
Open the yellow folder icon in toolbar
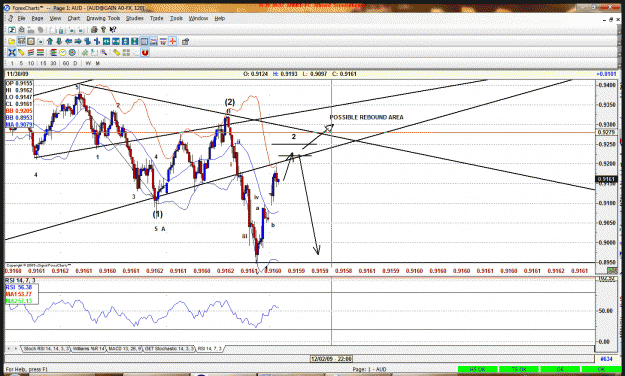click(12, 41)
